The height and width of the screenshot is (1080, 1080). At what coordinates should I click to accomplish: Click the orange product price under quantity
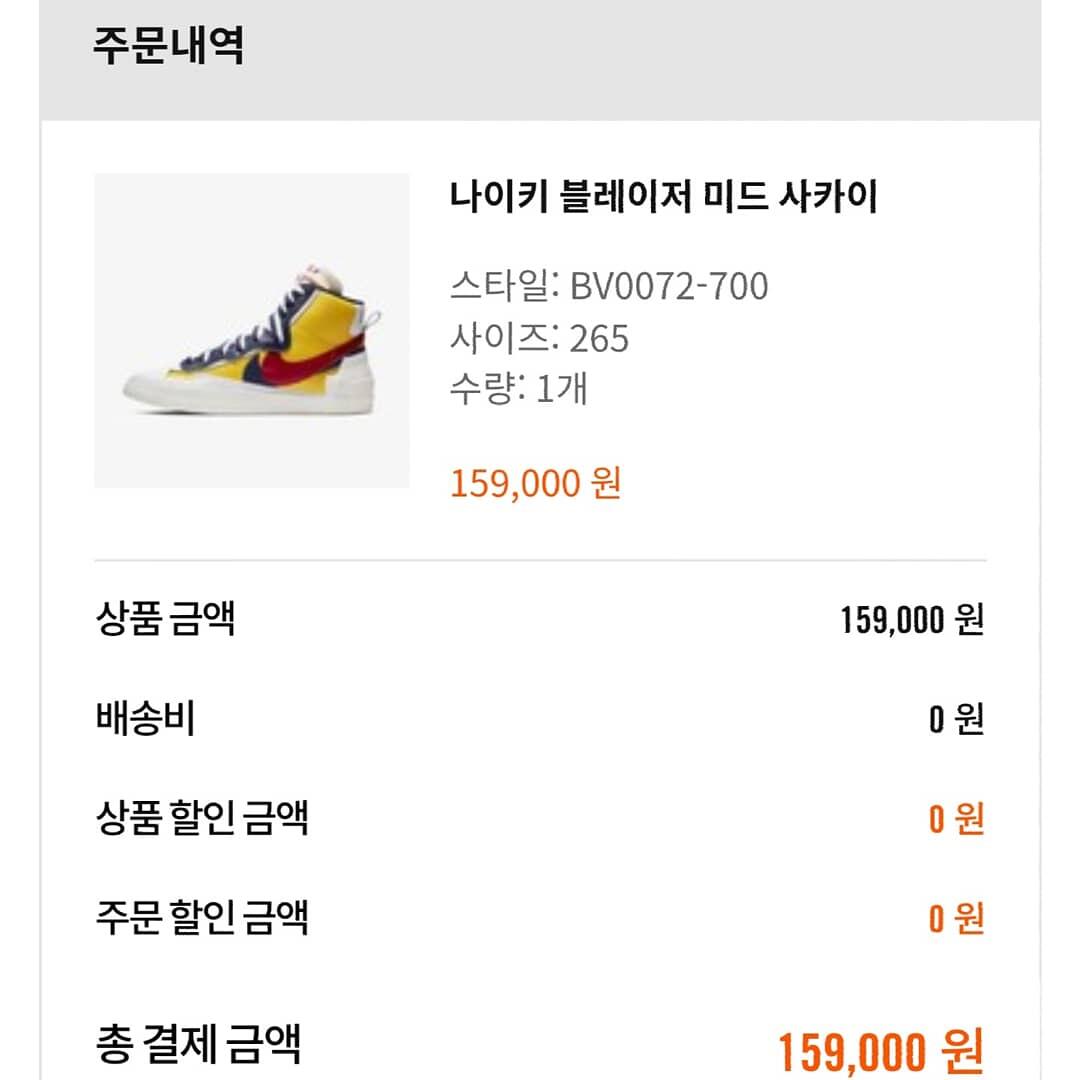tap(535, 484)
